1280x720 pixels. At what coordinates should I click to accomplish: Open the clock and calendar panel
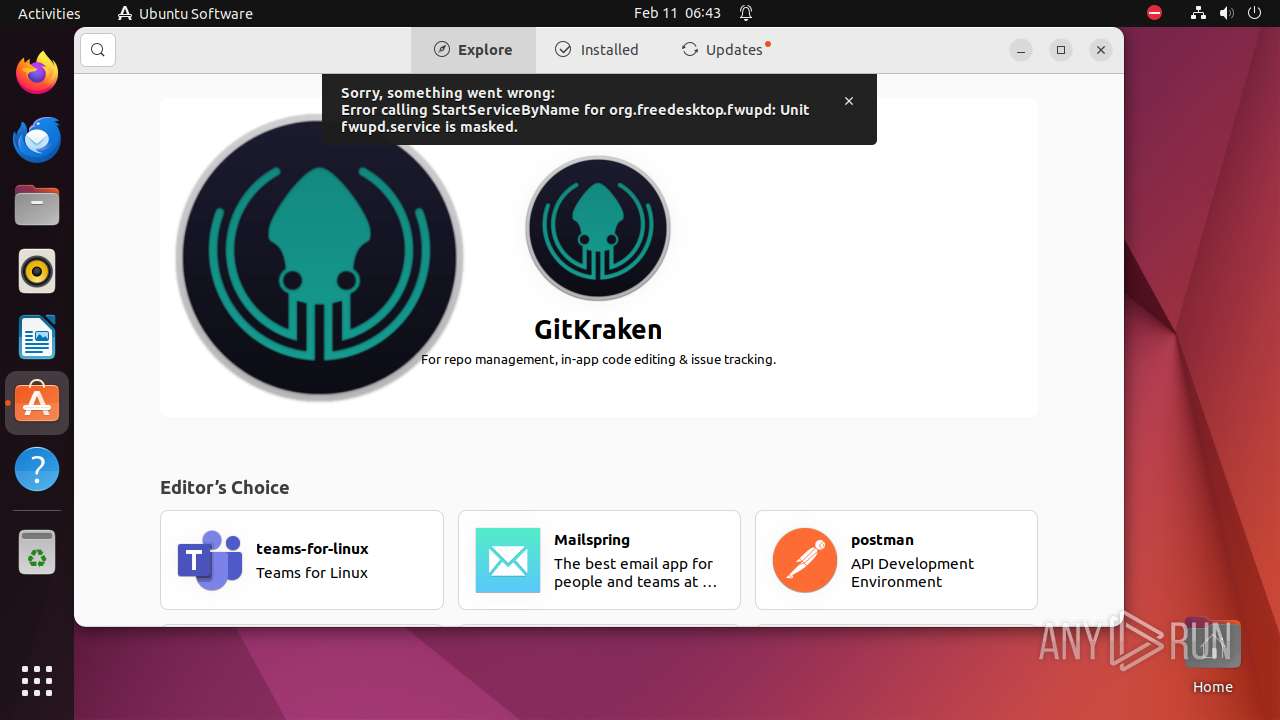677,13
